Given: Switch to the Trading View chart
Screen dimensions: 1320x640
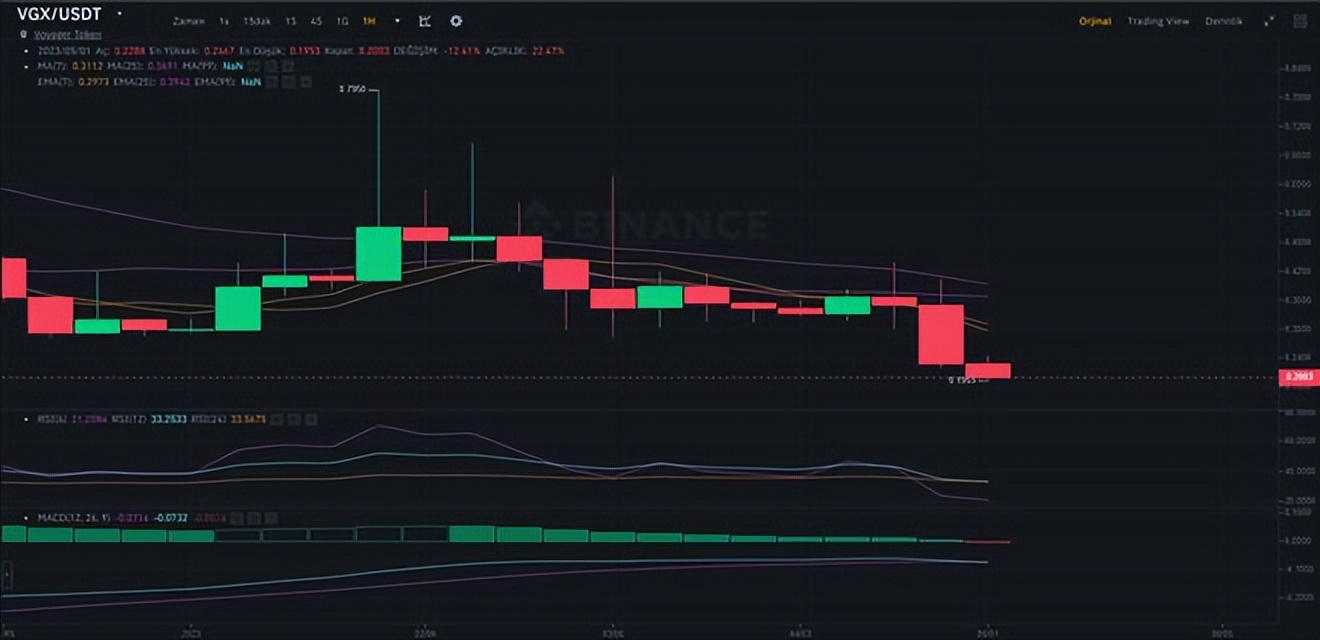Looking at the screenshot, I should tap(1158, 21).
